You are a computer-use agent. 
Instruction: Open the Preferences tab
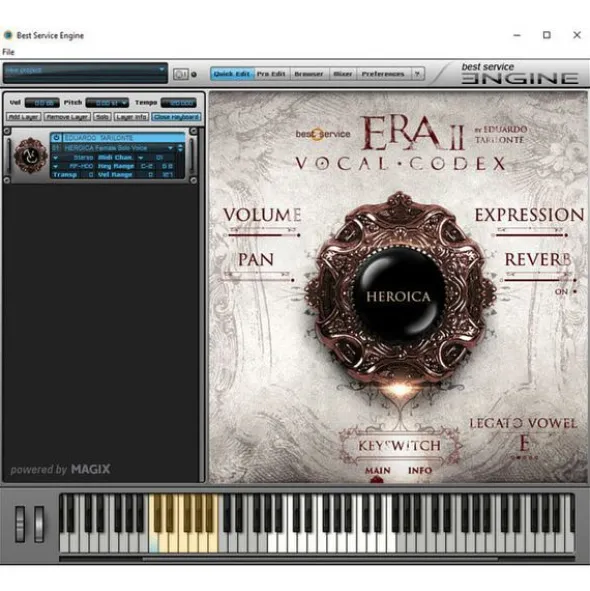pos(383,74)
